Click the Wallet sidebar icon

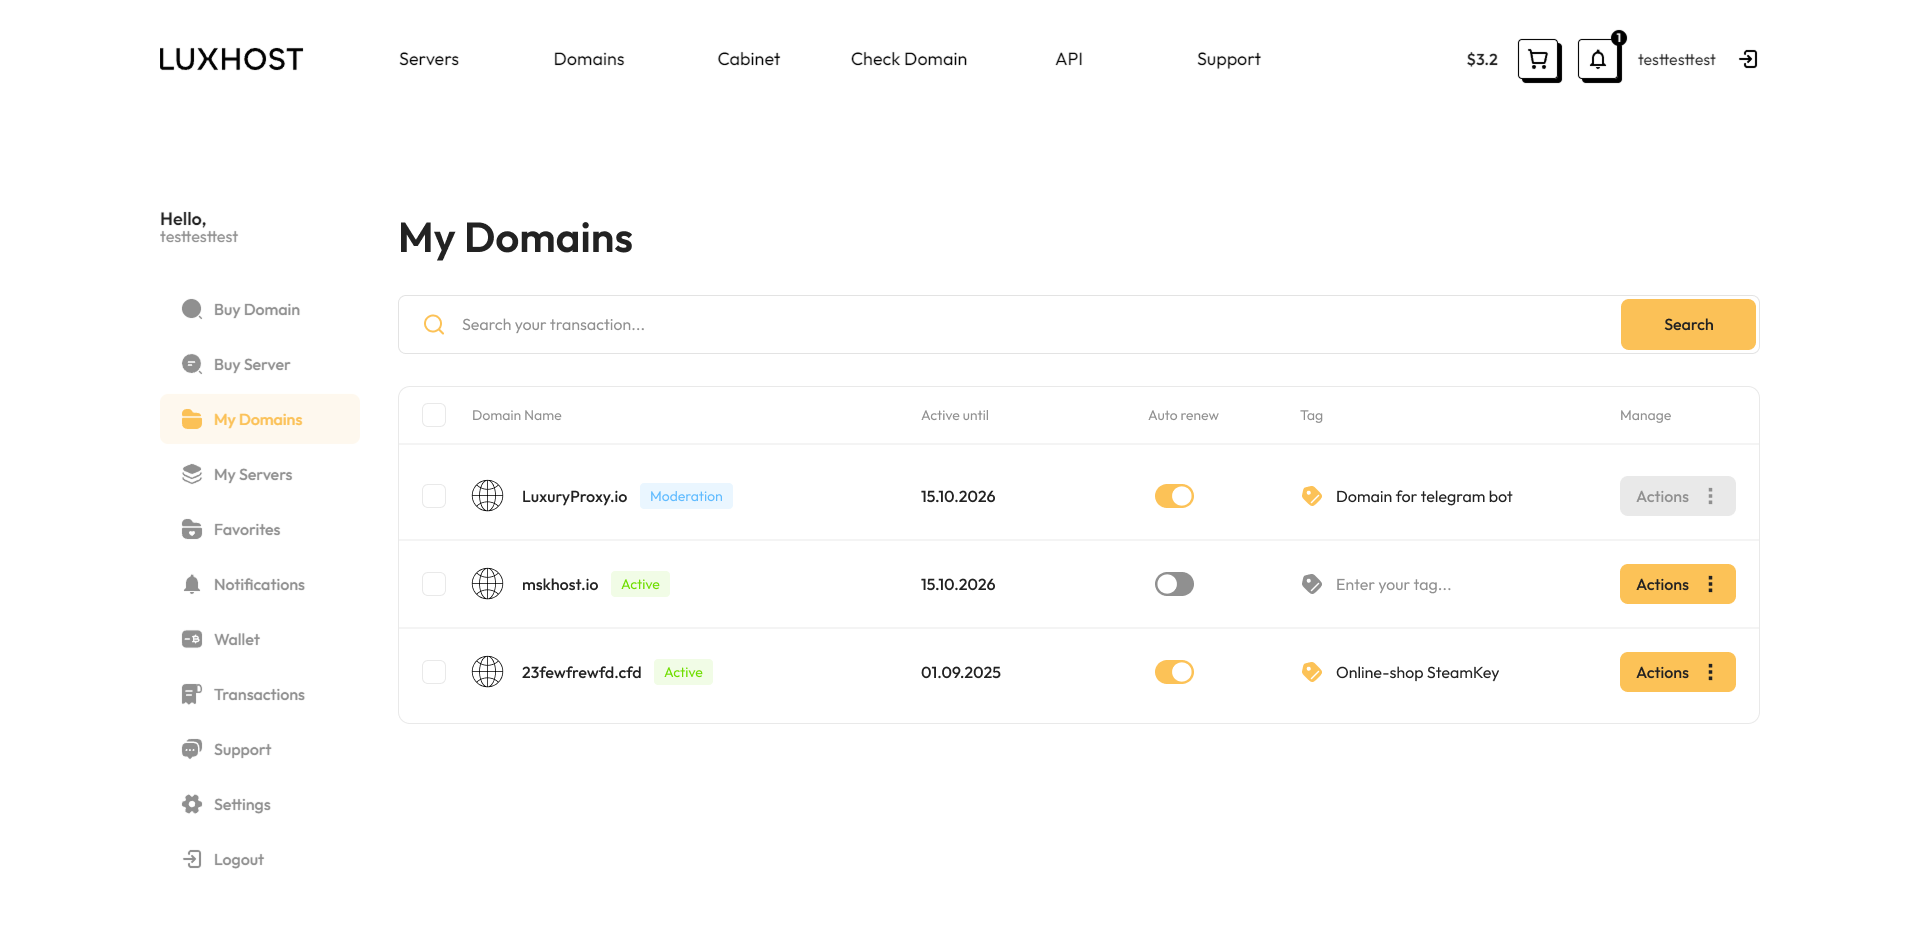tap(192, 639)
